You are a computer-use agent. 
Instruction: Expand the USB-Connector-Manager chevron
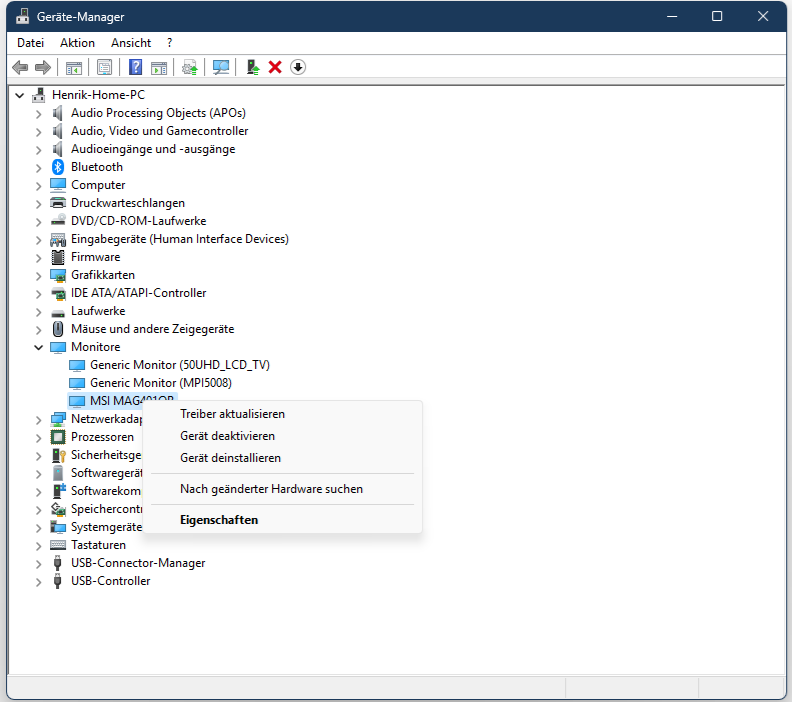coord(38,564)
